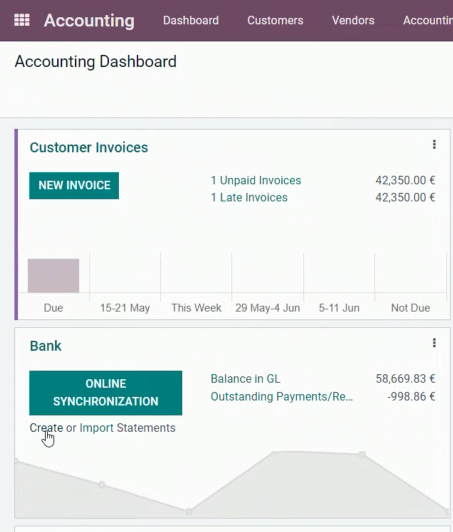The image size is (453, 532).
Task: Open Customer Invoices three-dot options menu
Action: (434, 145)
